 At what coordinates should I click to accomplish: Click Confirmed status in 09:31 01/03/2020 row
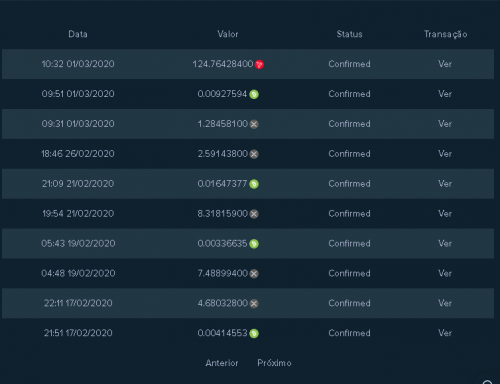click(349, 124)
